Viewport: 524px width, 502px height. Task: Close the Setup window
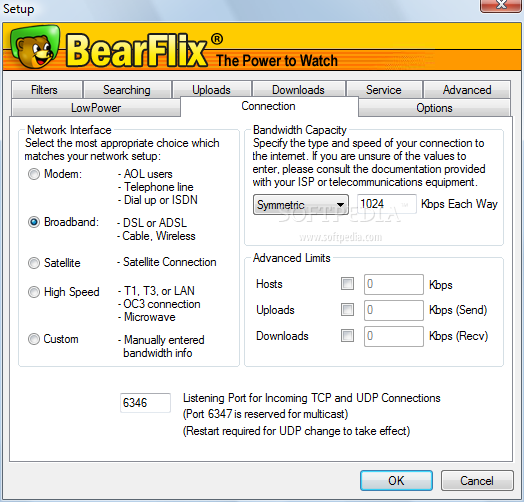click(x=501, y=6)
